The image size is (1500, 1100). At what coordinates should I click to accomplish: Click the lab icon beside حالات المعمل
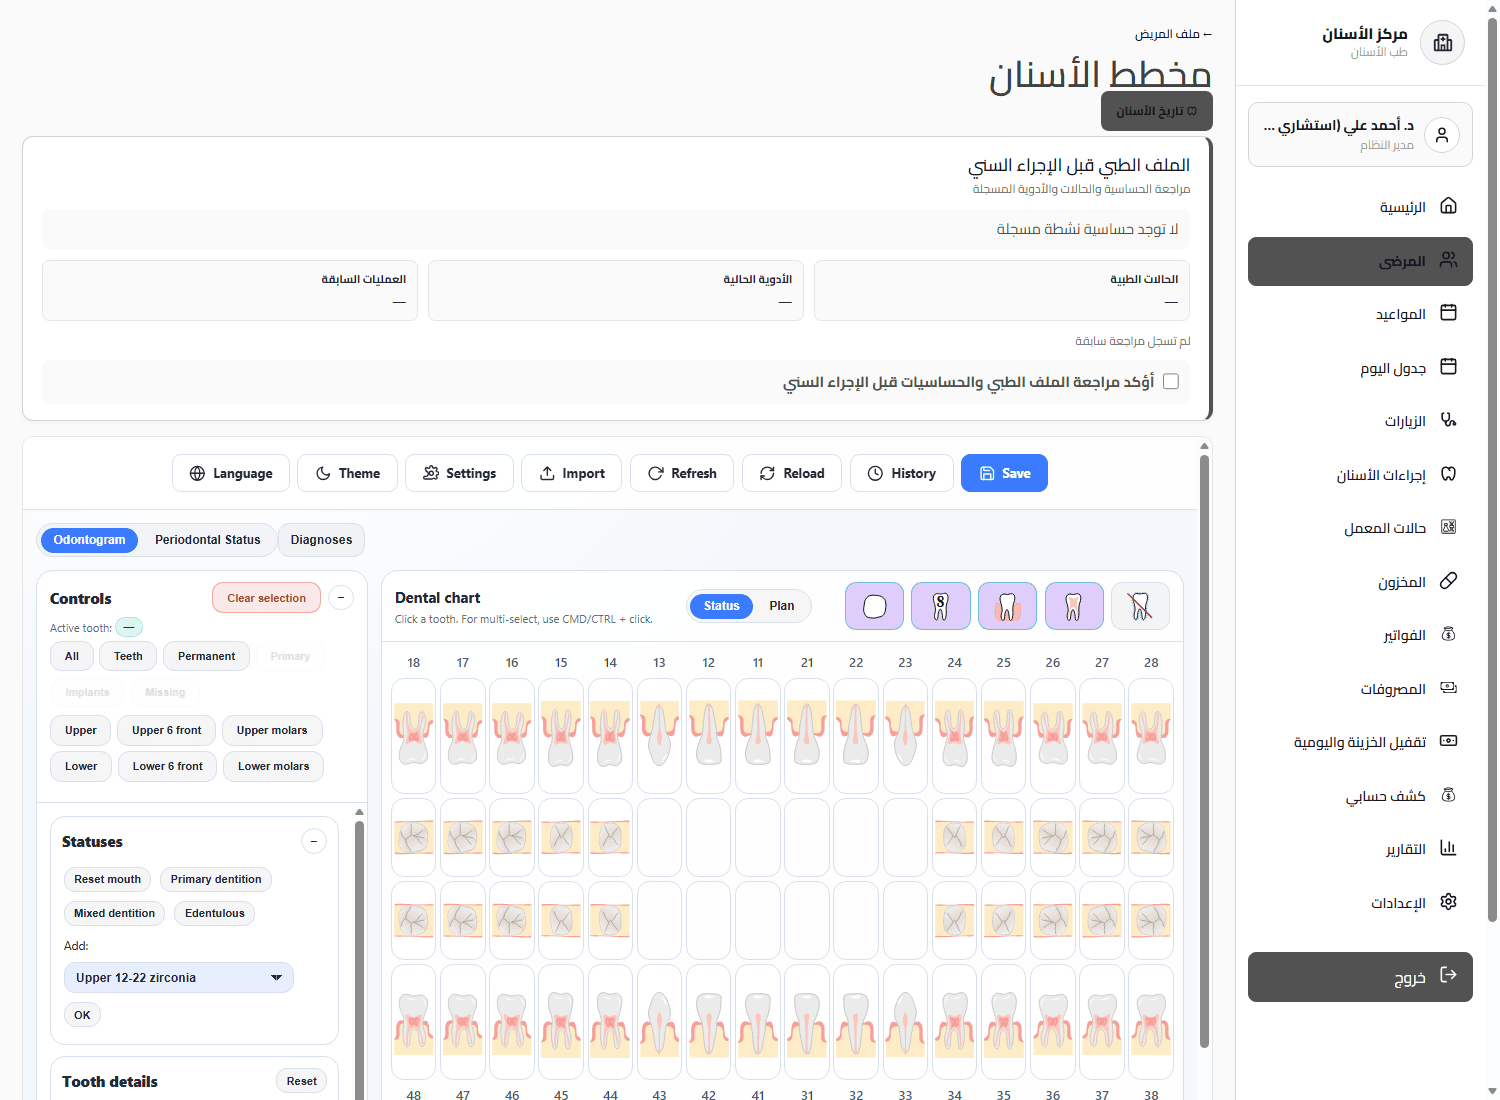[x=1448, y=527]
